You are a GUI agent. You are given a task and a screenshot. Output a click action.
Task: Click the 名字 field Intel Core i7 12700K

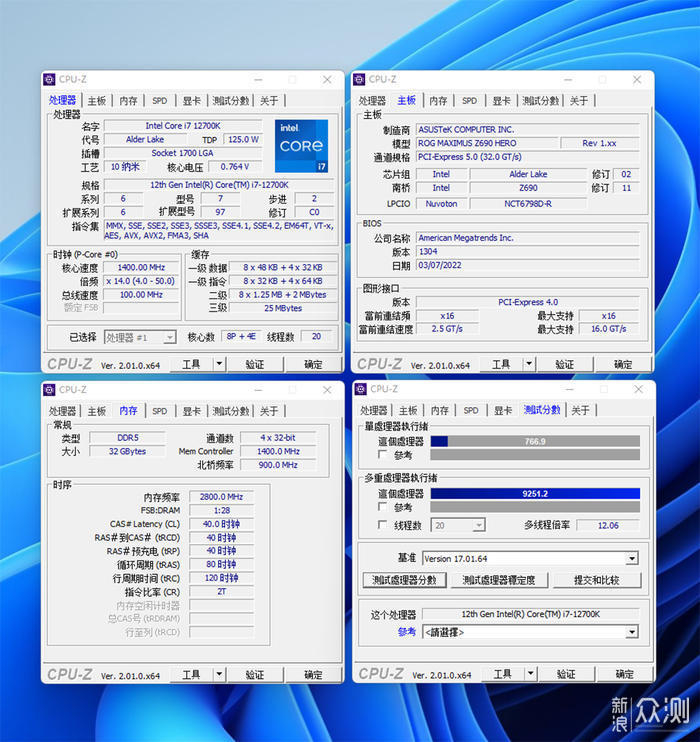(183, 126)
